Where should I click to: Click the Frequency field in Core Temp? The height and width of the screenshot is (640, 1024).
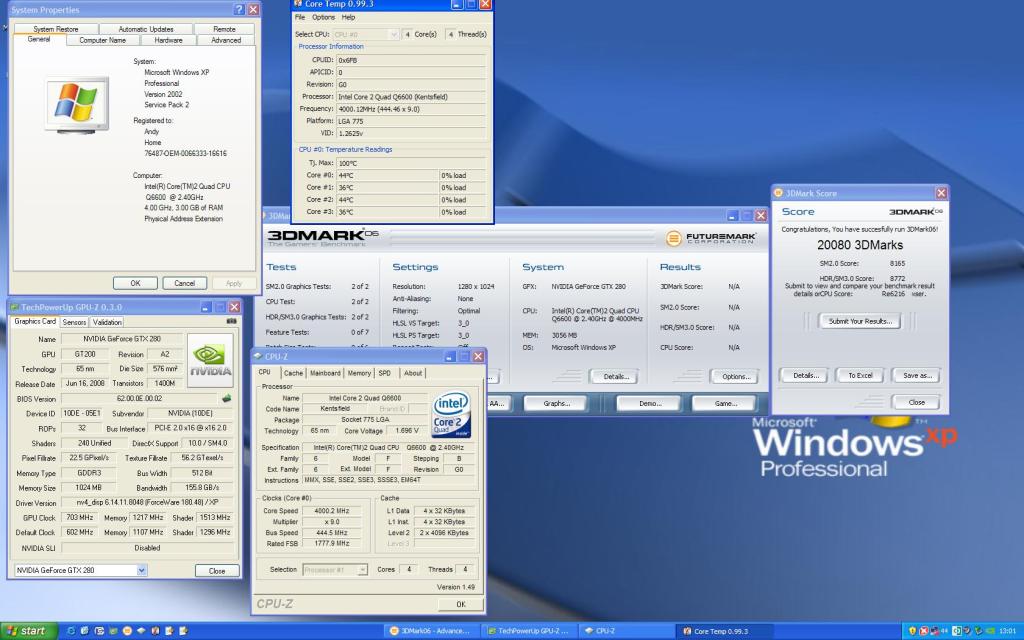tap(411, 109)
